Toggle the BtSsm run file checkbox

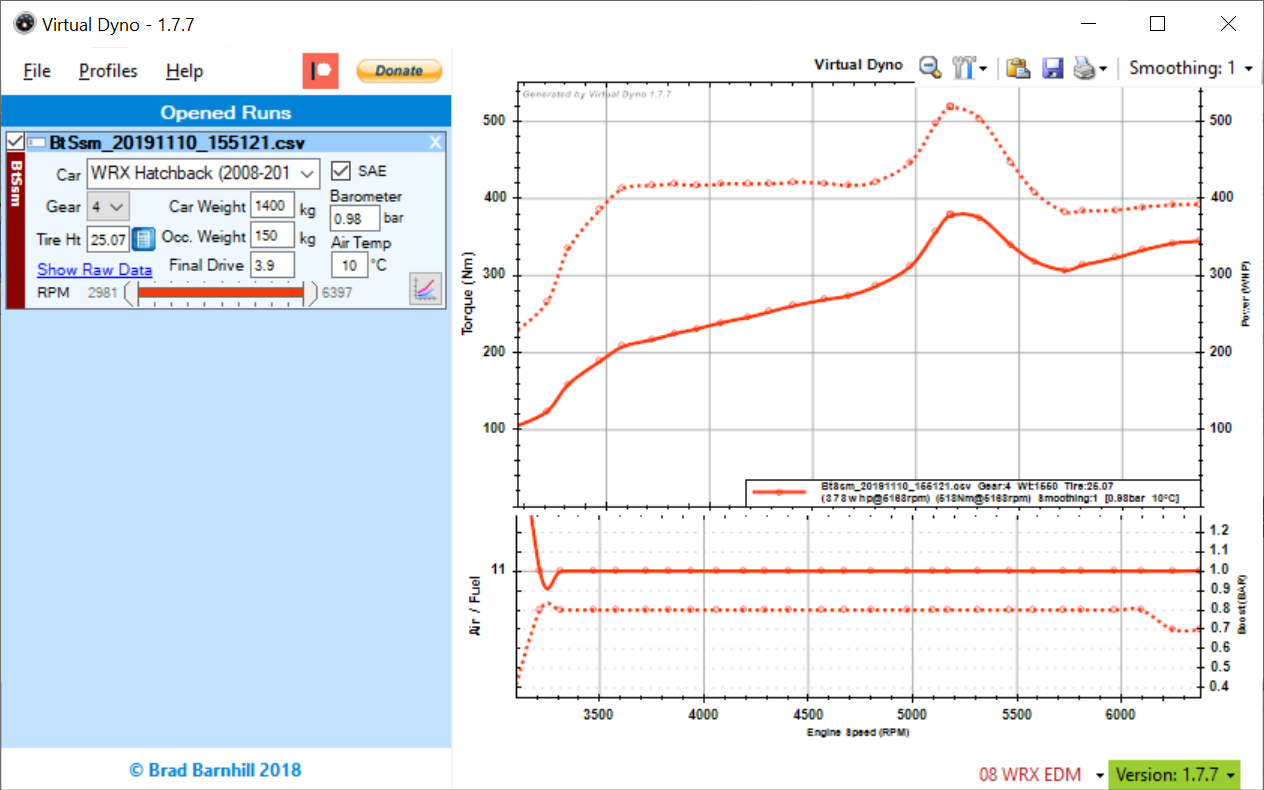15,142
